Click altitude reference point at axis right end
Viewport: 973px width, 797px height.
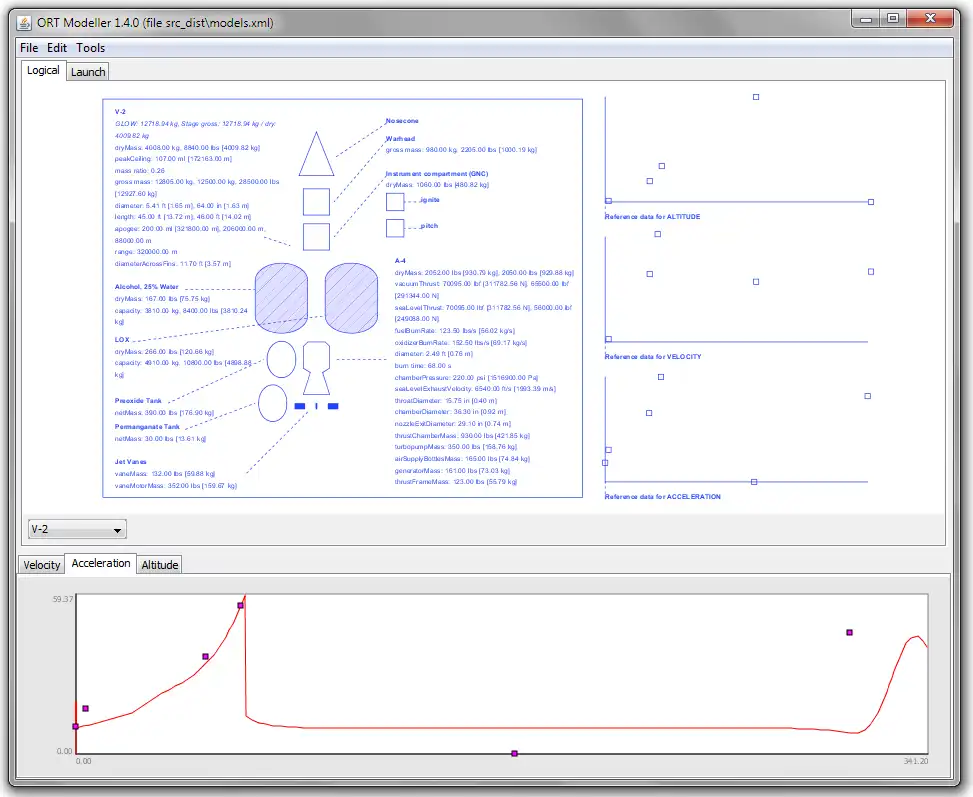tap(871, 202)
